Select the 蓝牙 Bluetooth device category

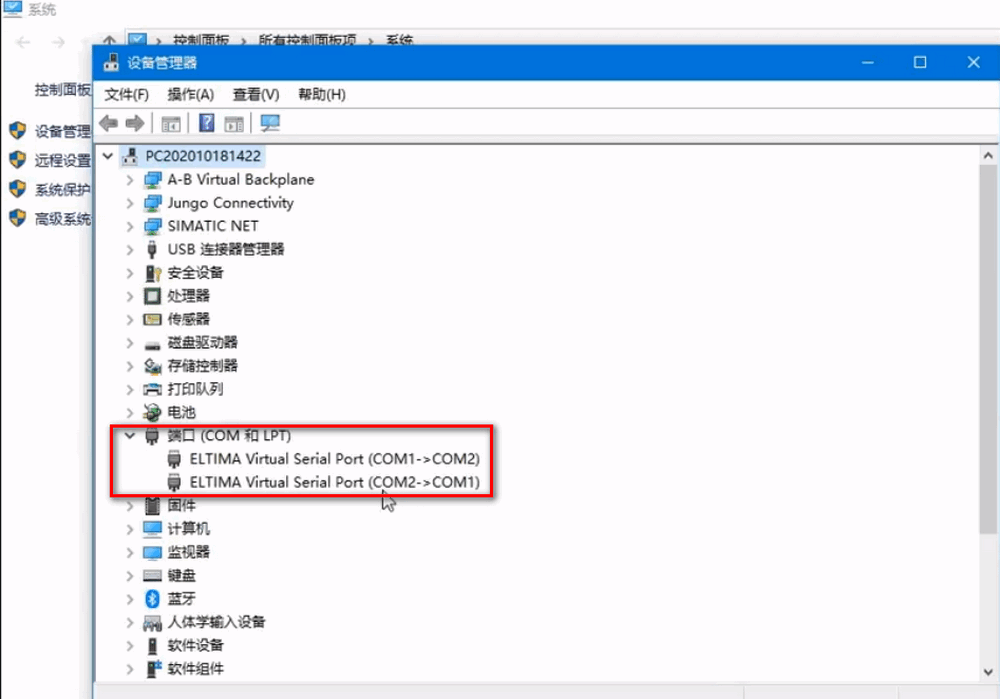[181, 598]
